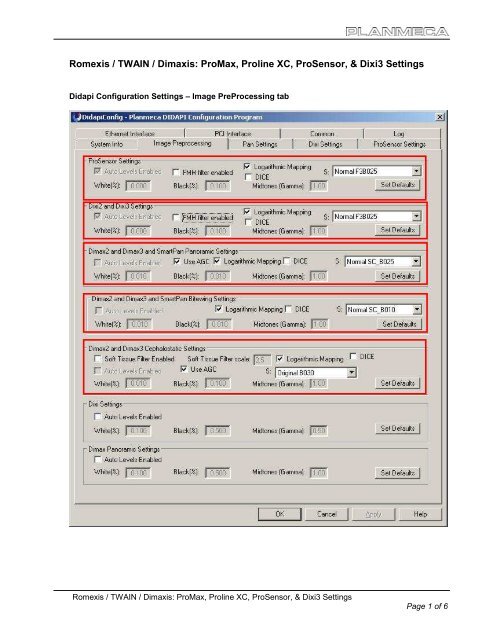Open the Ethernet Interface tab
Viewport: 495px width, 640px height.
(x=130, y=133)
